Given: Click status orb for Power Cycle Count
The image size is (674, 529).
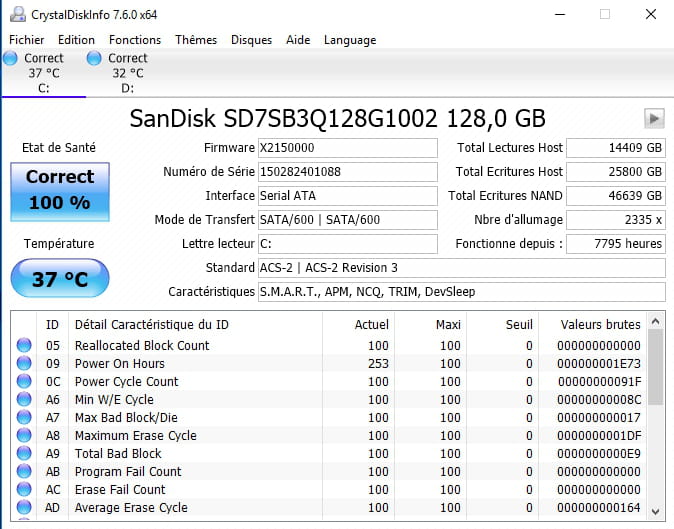Looking at the screenshot, I should [24, 381].
